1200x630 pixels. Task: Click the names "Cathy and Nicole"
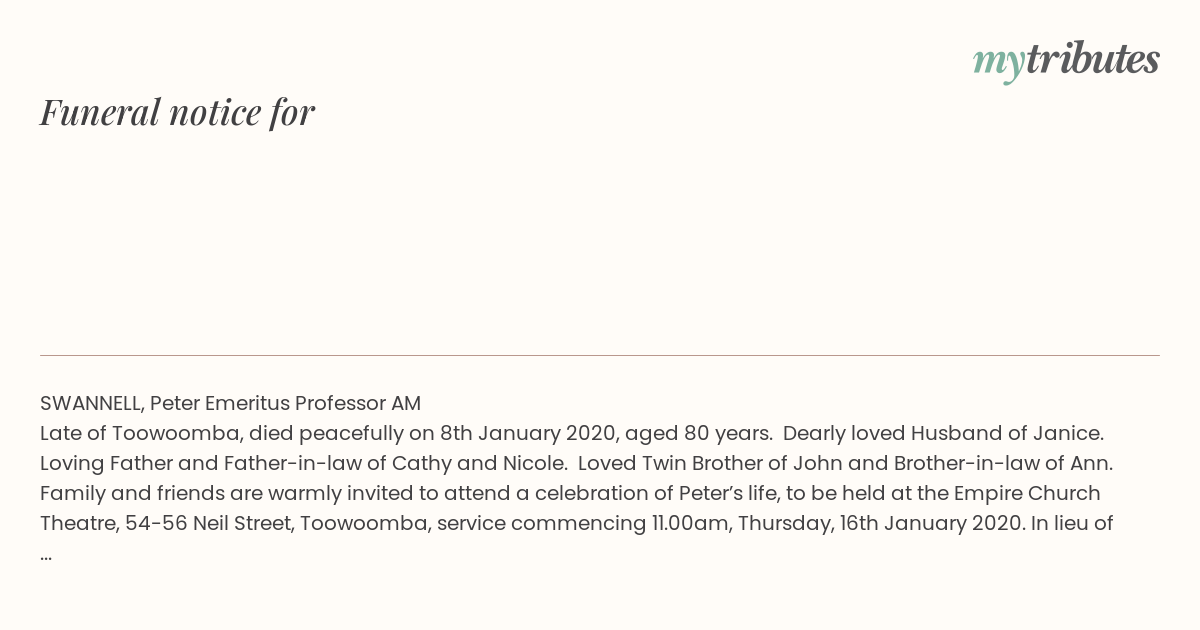click(x=478, y=463)
